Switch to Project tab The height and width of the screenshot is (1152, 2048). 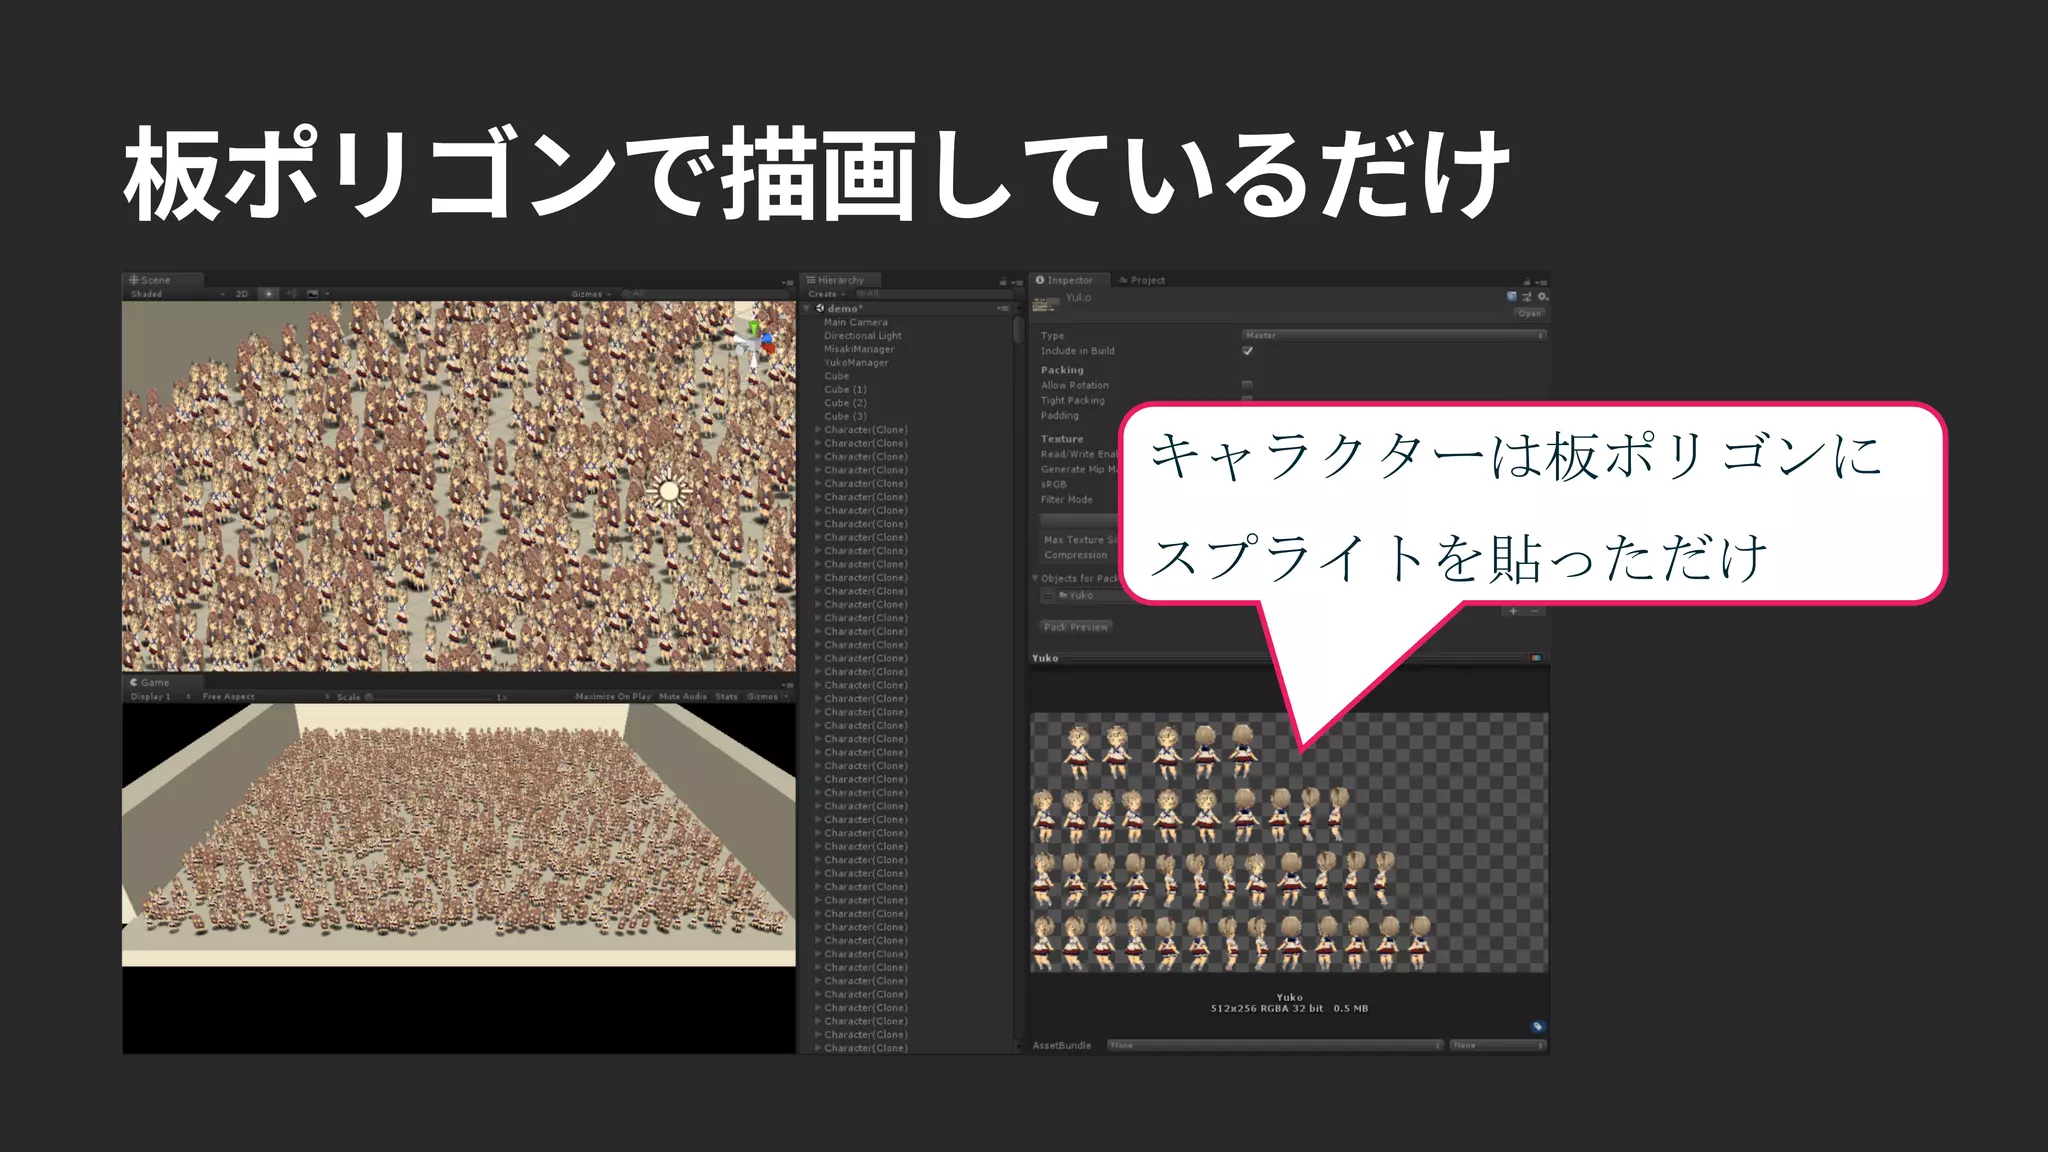(1142, 281)
